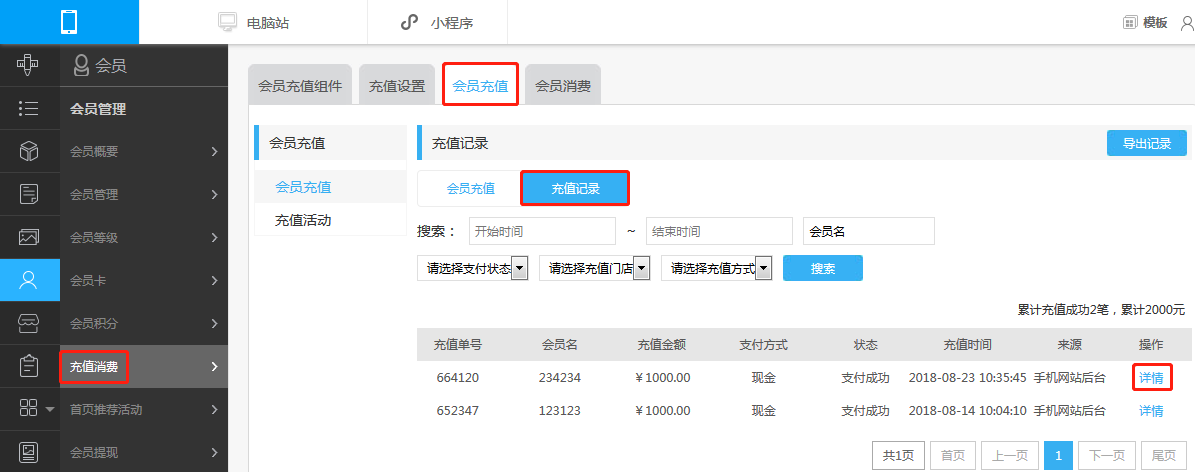The height and width of the screenshot is (472, 1195).
Task: Click the blue 搜索 search button
Action: (823, 268)
